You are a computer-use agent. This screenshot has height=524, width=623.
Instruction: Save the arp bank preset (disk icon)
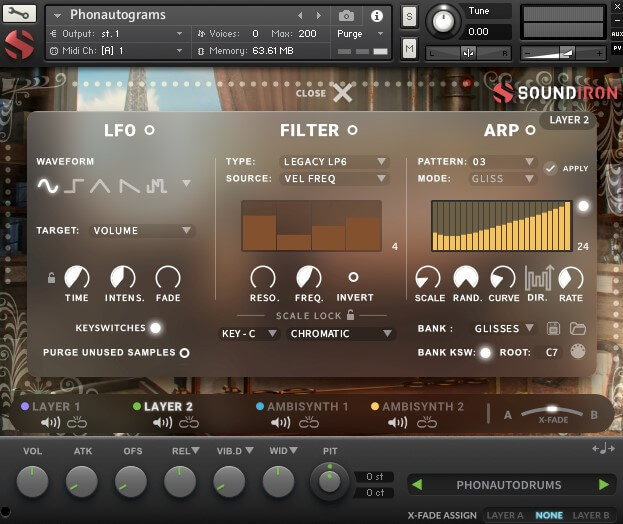(x=553, y=329)
